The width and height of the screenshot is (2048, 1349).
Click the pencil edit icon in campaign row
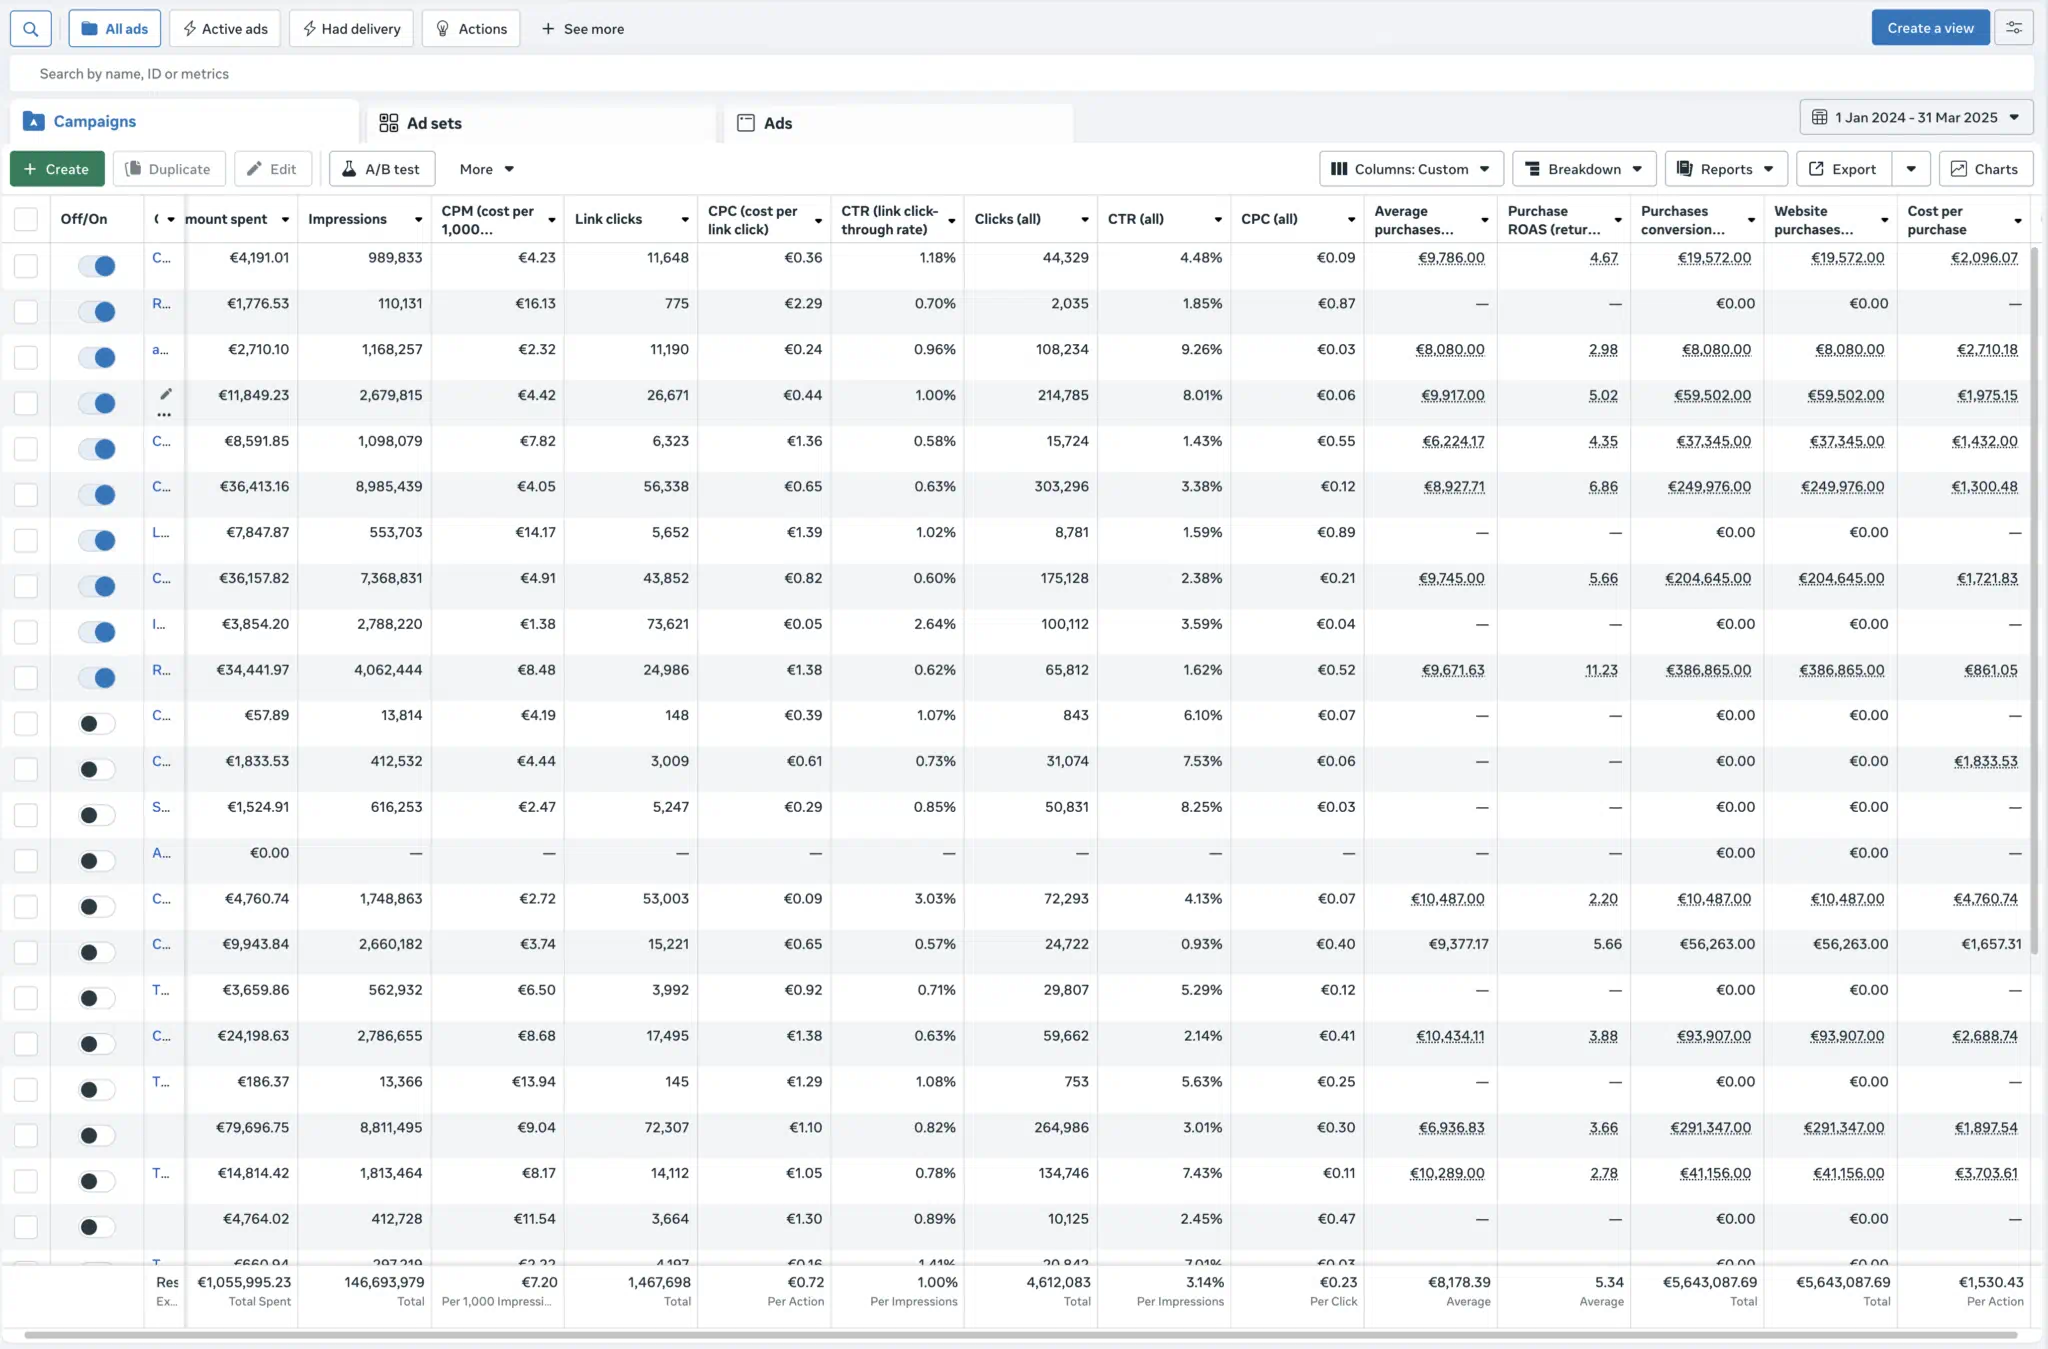click(x=166, y=394)
